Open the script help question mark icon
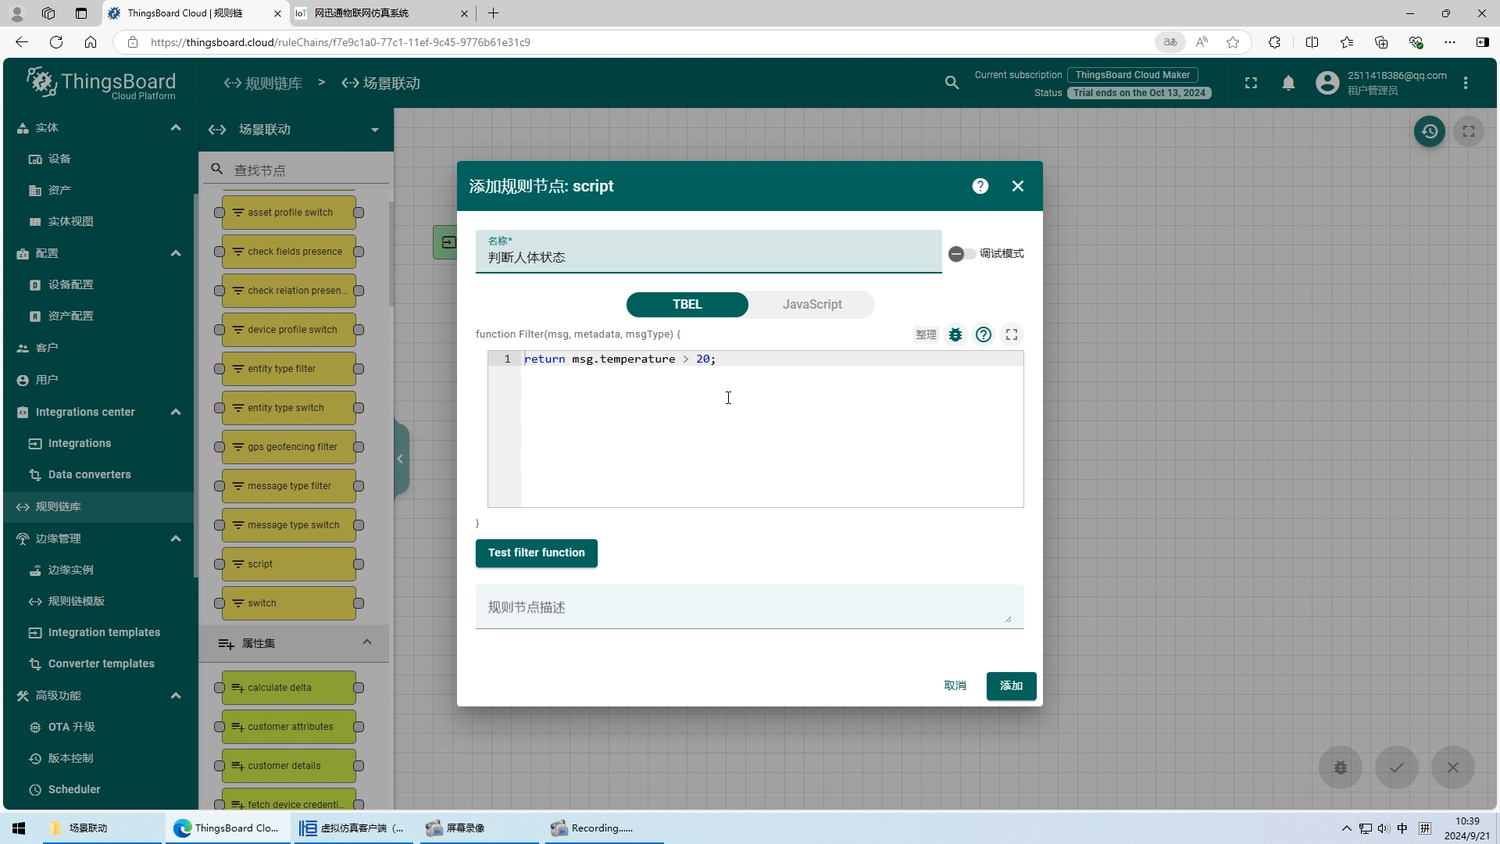The image size is (1500, 844). point(983,335)
